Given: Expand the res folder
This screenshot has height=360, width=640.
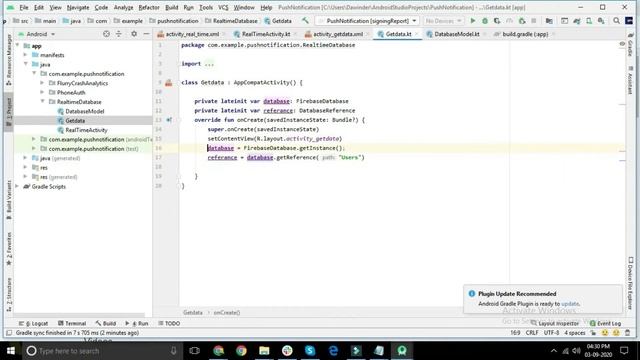Looking at the screenshot, I should click(x=25, y=167).
